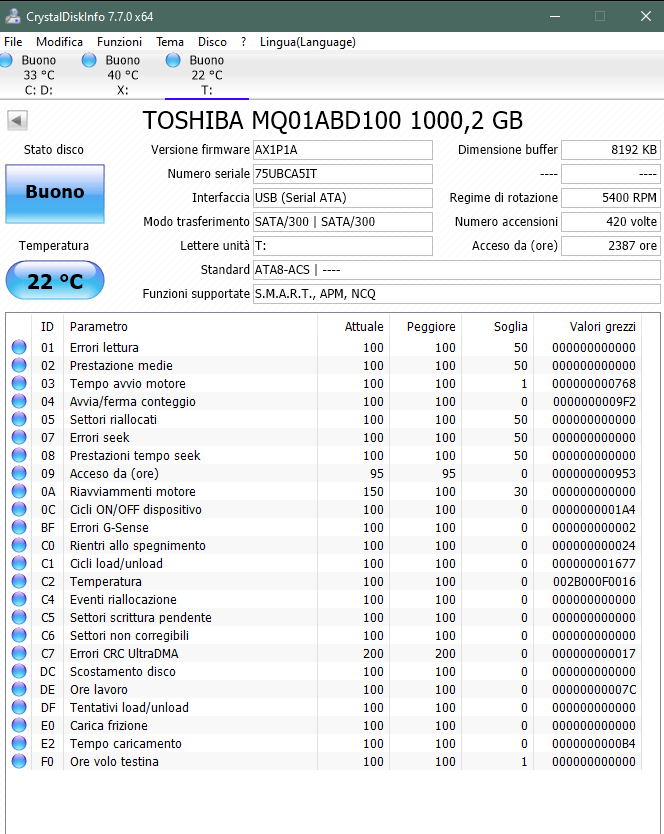Click Acceso da (ore) value 2387 ore
Viewport: 664px width, 834px height.
611,246
